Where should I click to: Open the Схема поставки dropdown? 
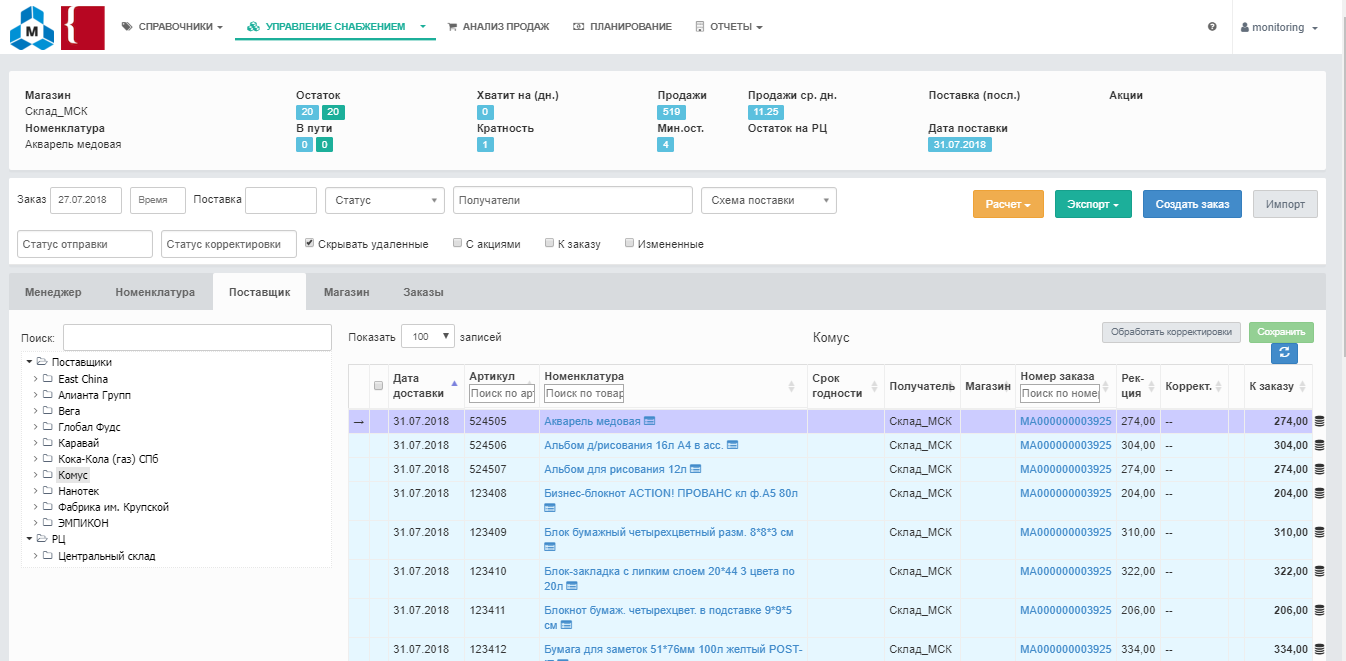(768, 200)
